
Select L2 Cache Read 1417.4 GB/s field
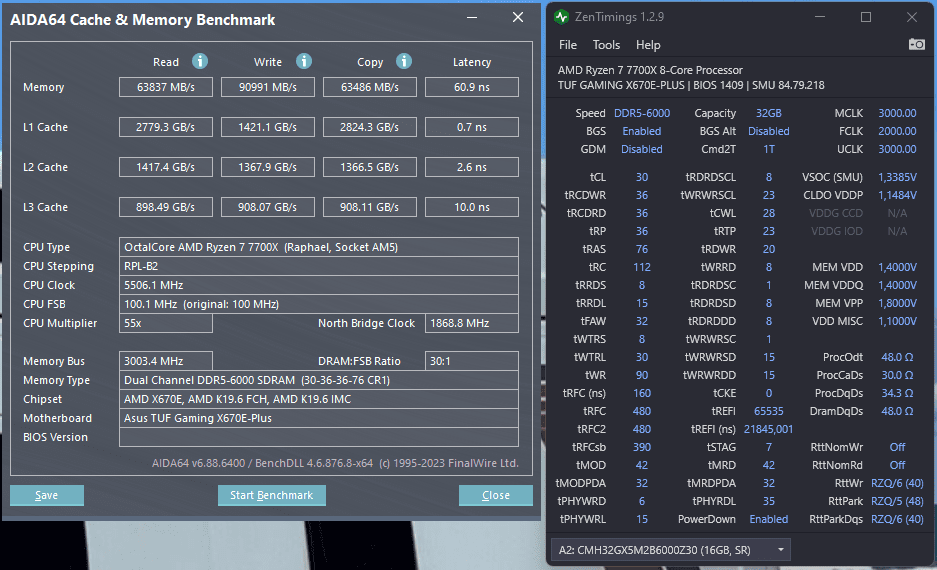click(x=166, y=167)
